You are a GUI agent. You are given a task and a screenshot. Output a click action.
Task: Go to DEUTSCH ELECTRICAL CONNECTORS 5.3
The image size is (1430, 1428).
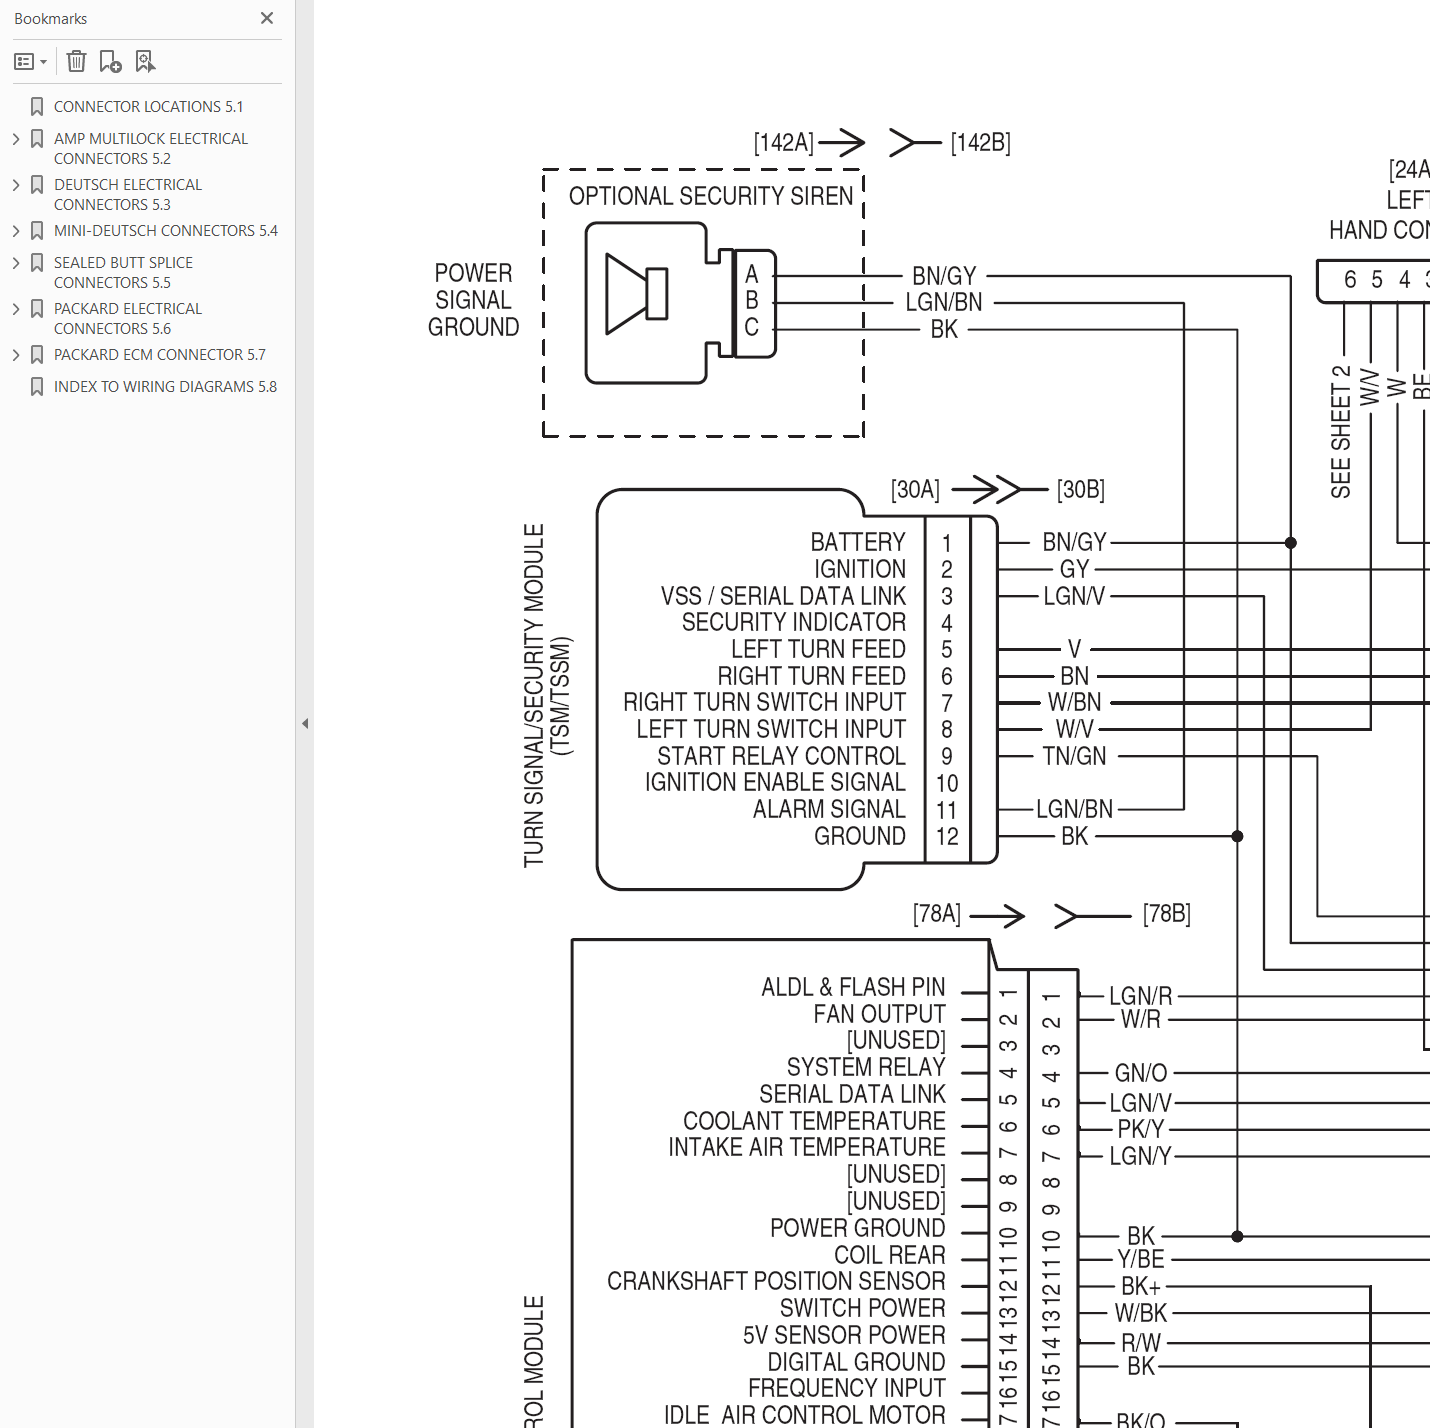[127, 194]
